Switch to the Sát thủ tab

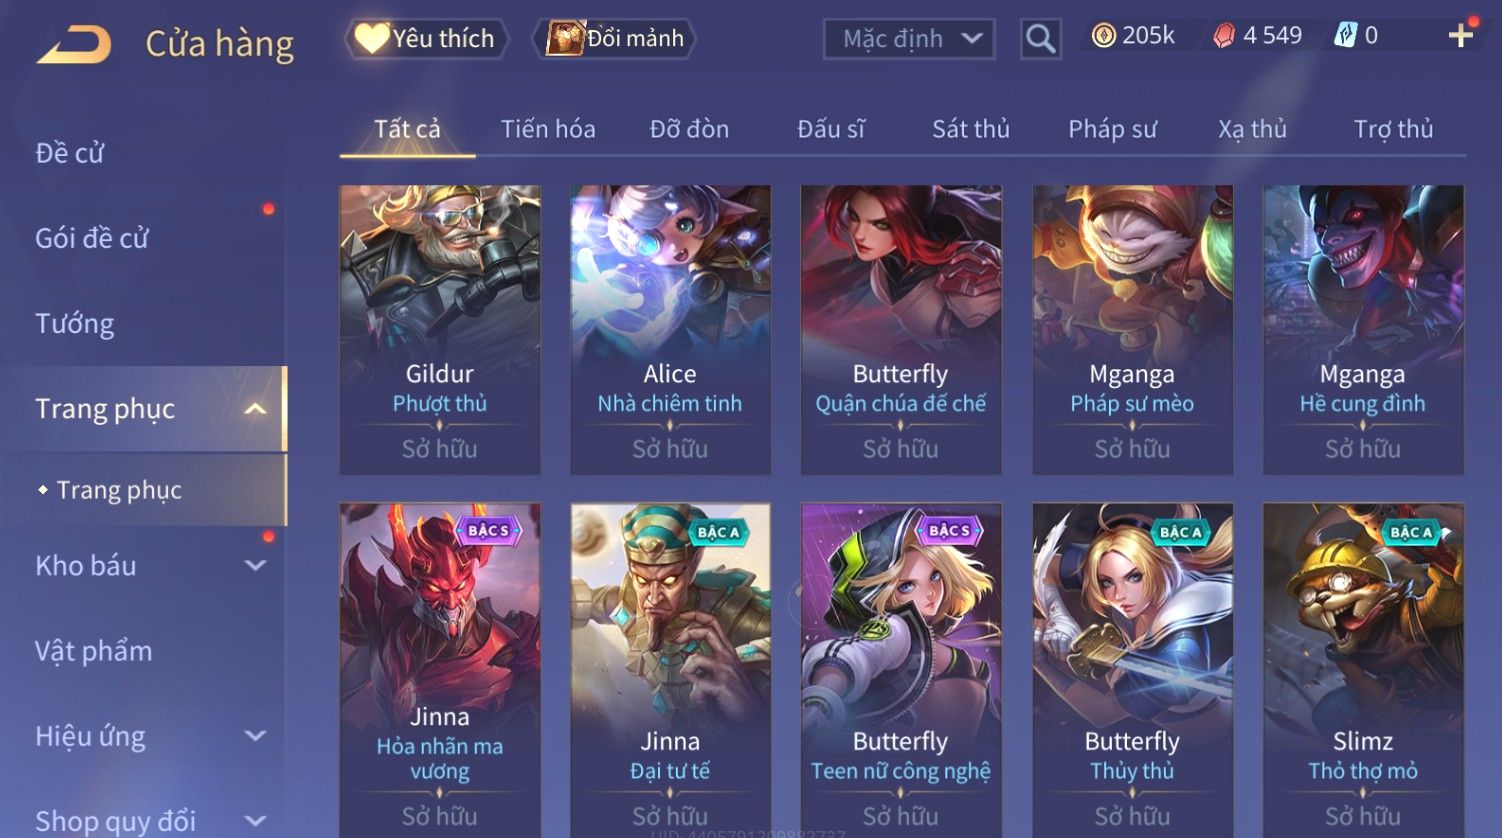pos(971,129)
